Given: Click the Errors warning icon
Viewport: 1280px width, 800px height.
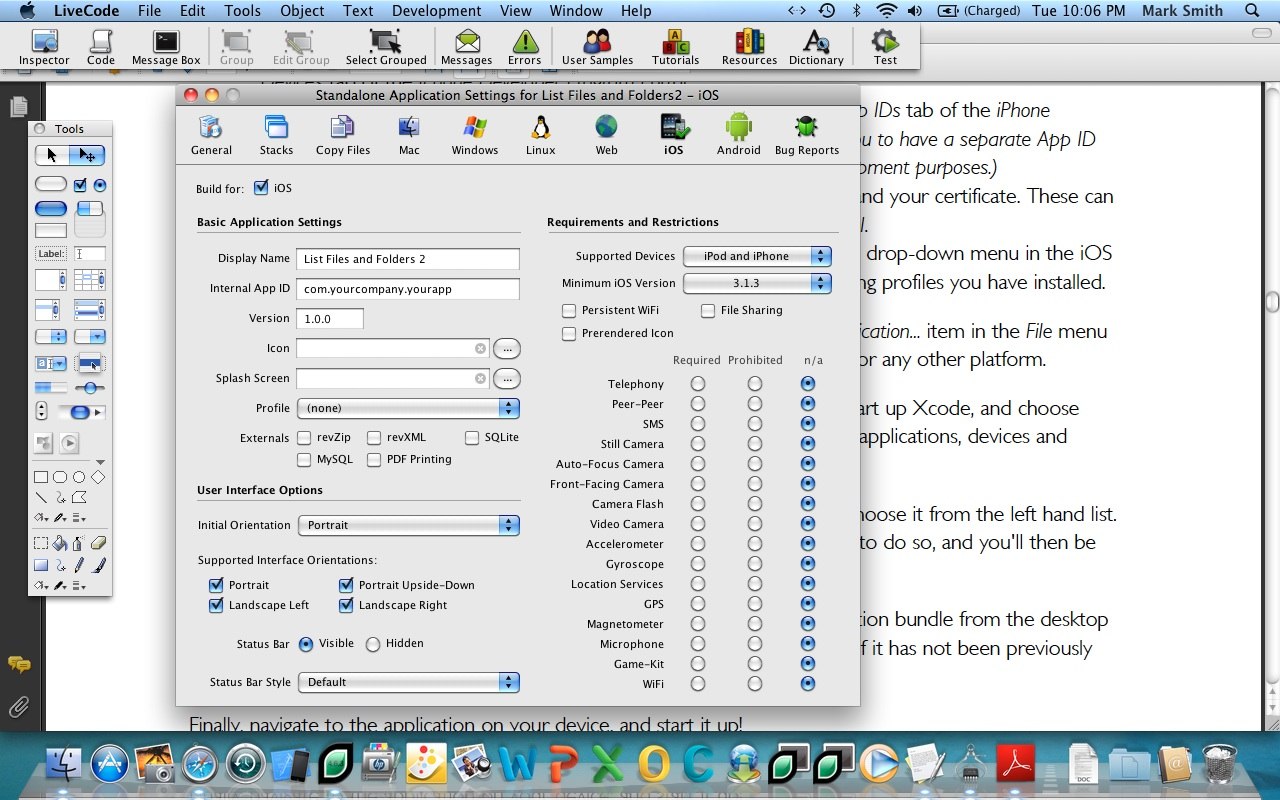Looking at the screenshot, I should 524,46.
